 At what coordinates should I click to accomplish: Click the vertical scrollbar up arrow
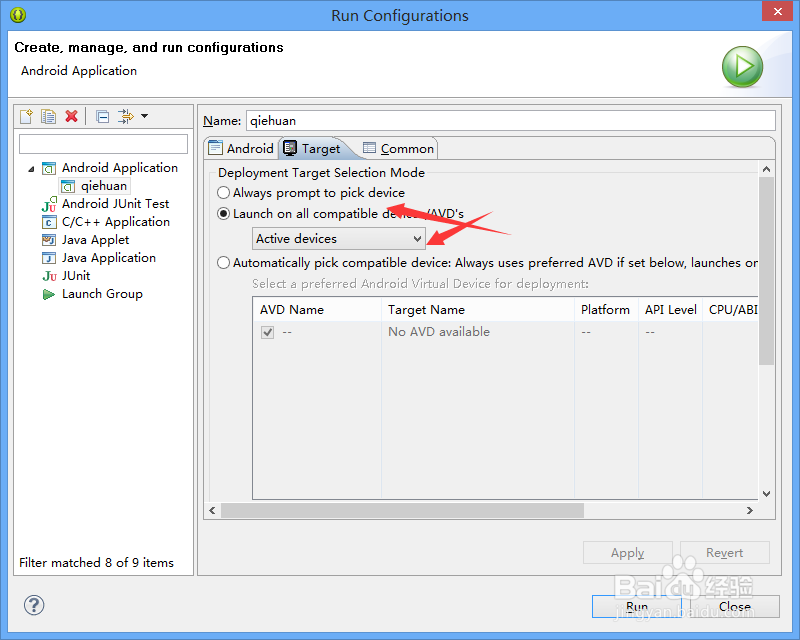tap(766, 169)
